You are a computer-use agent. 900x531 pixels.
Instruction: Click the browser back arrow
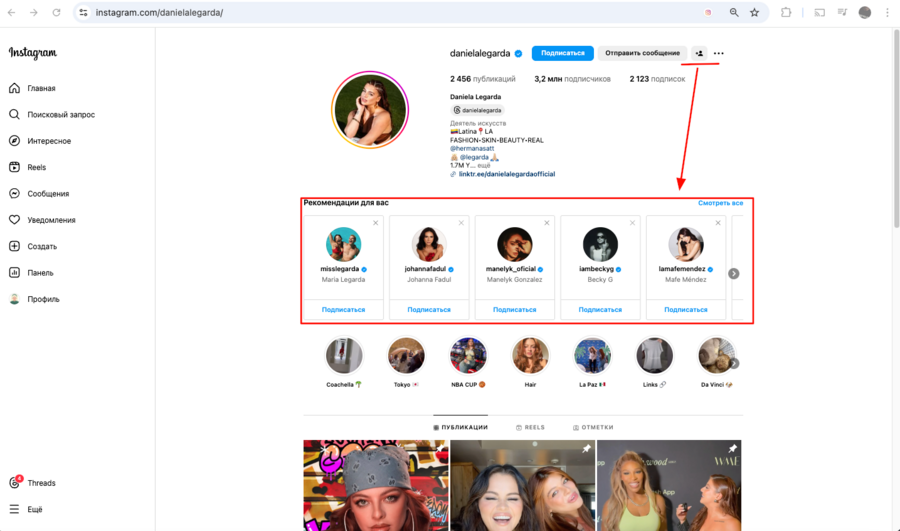(11, 12)
